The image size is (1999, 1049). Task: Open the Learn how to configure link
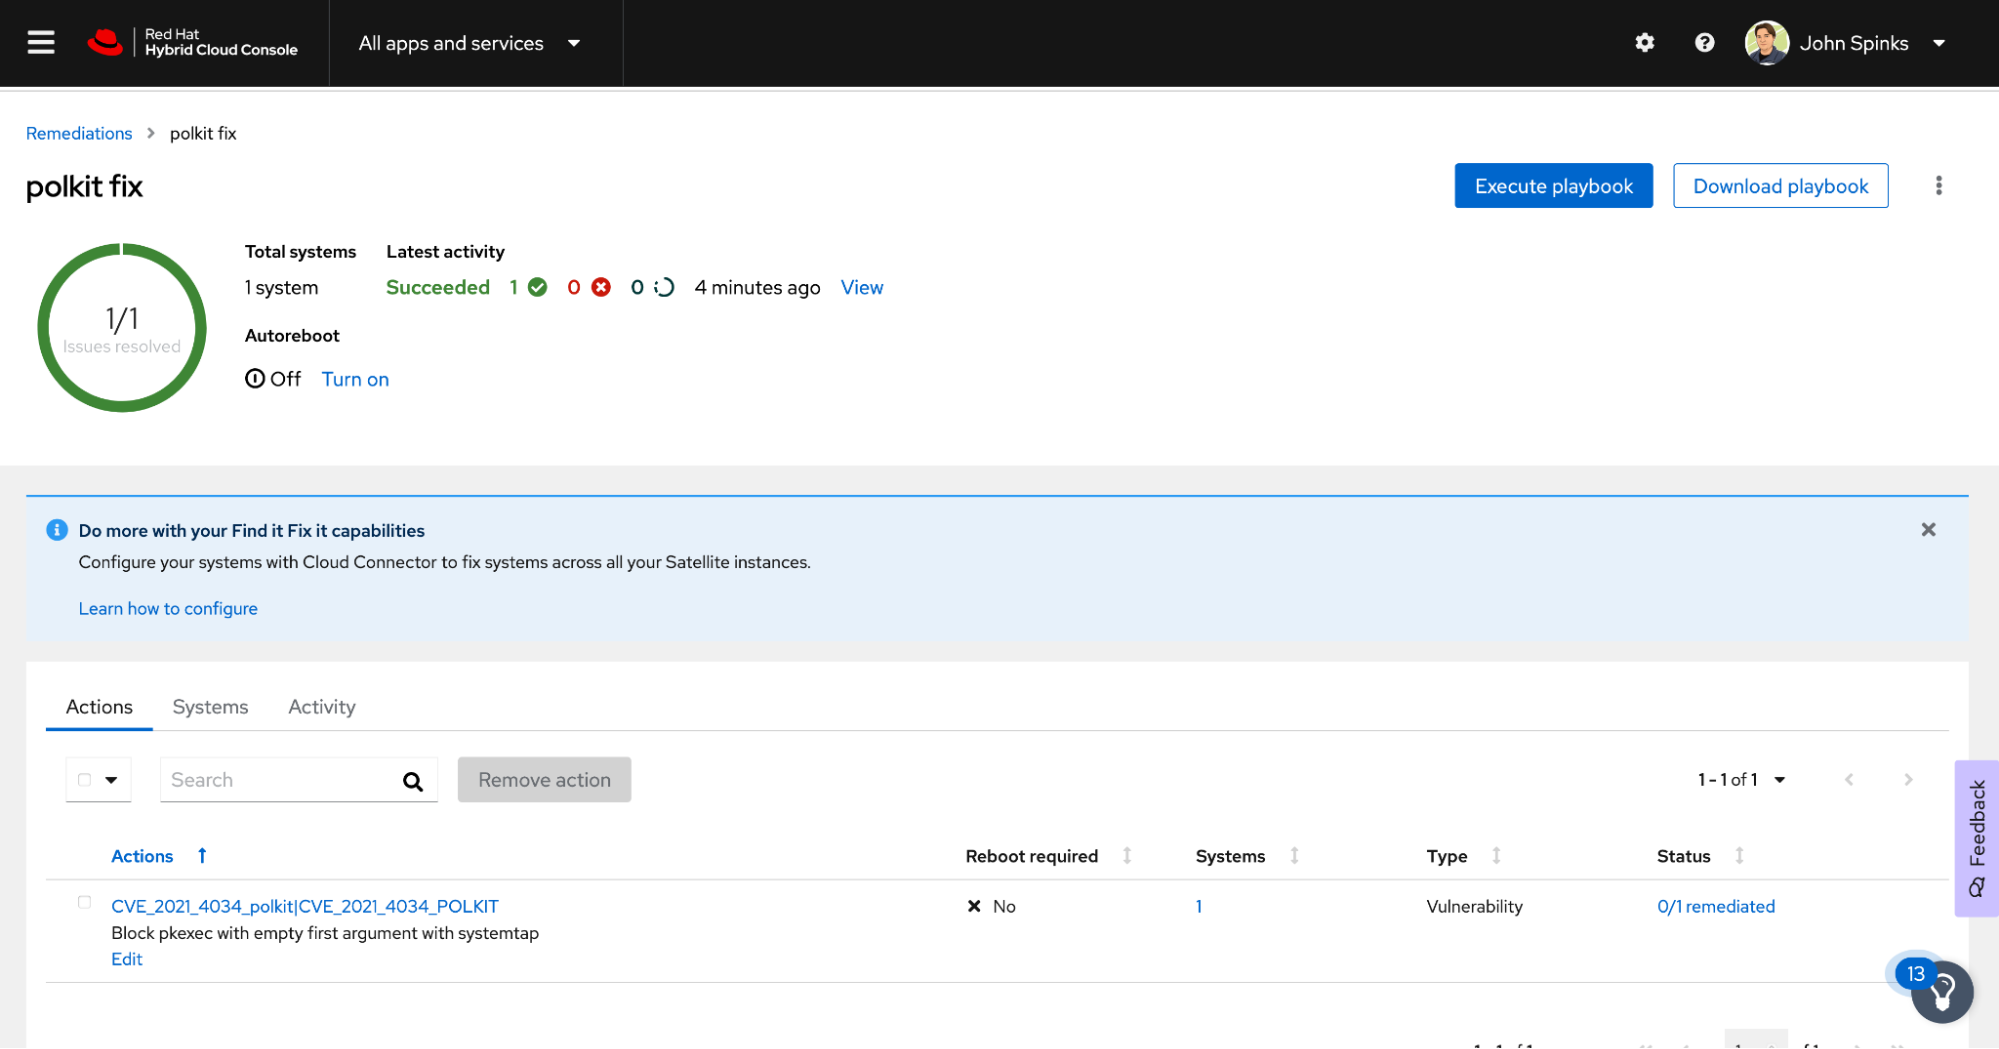coord(168,609)
